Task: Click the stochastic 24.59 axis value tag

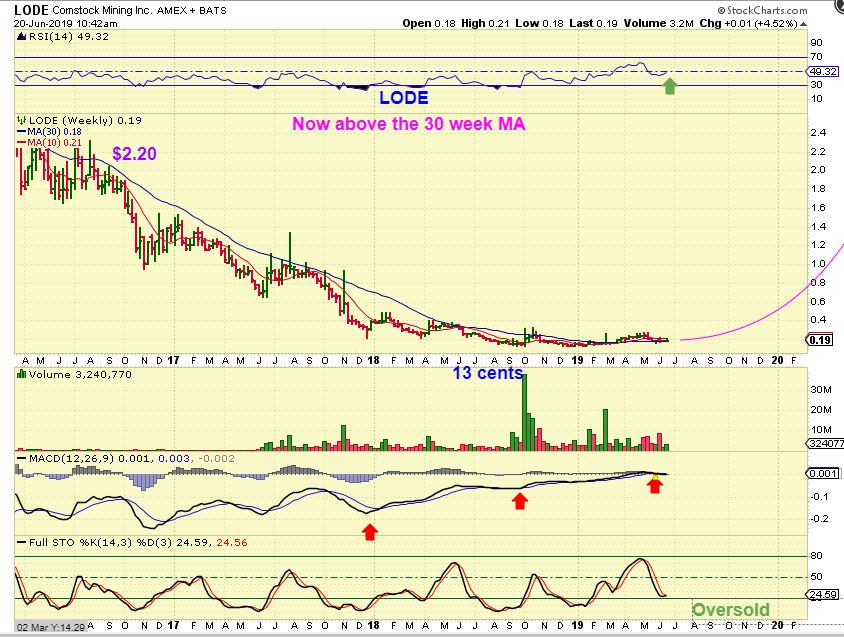Action: (822, 595)
